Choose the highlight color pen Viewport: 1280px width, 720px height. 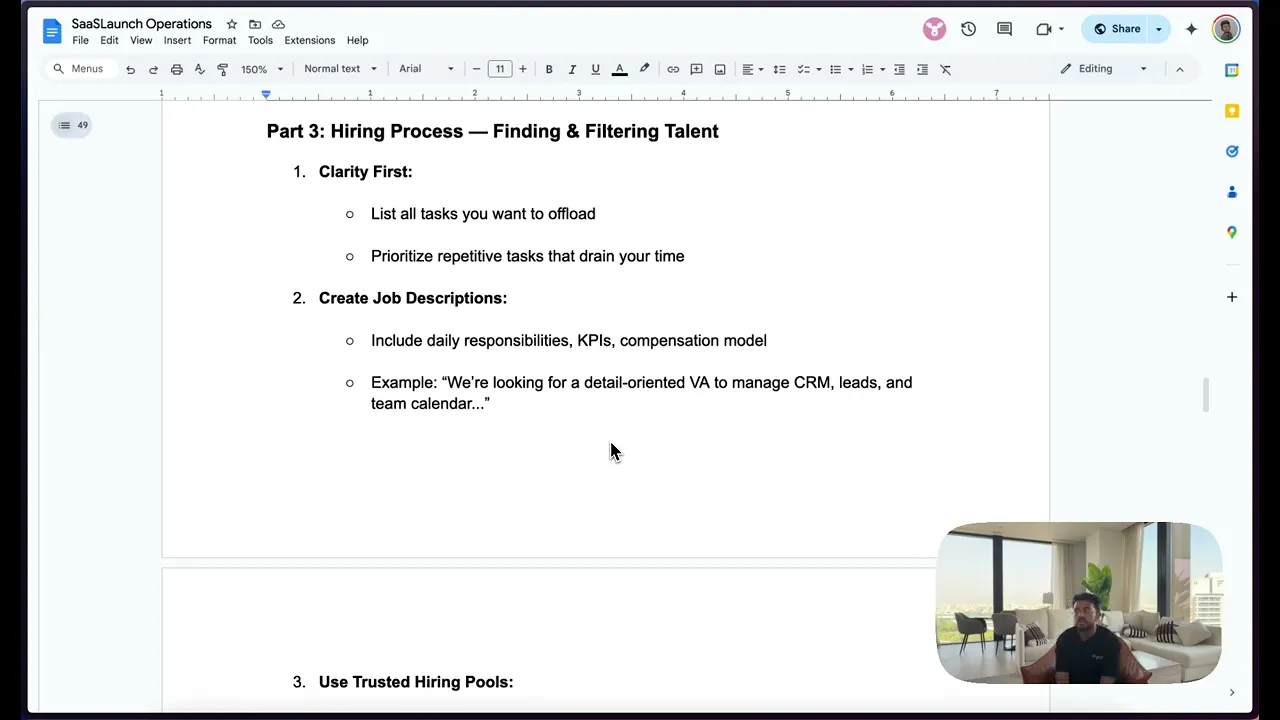(x=644, y=69)
